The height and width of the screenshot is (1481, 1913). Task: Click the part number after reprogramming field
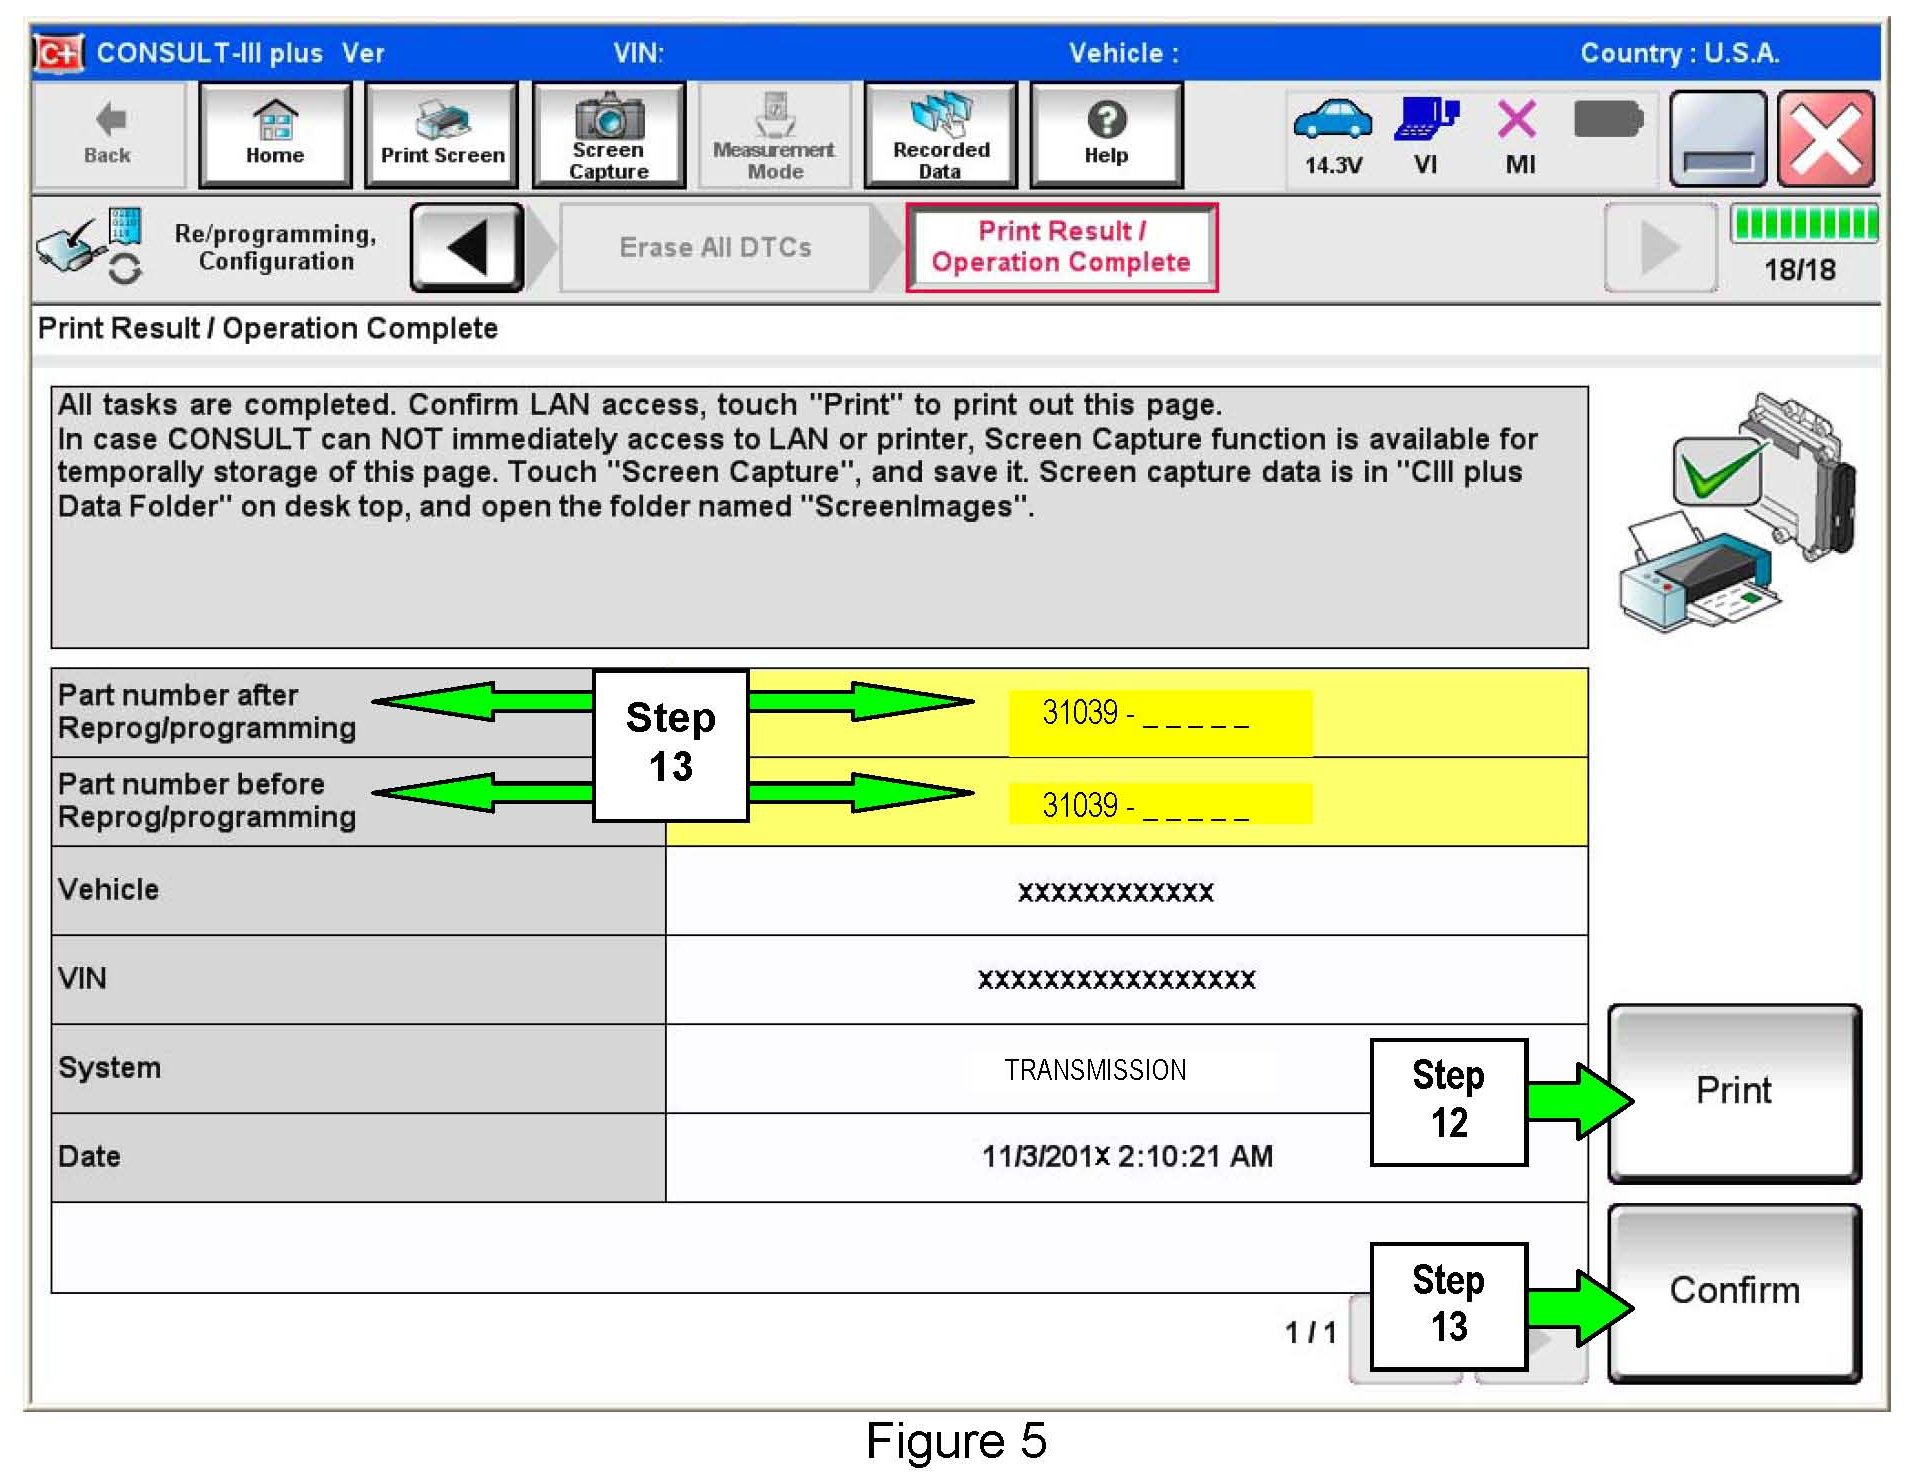(x=1160, y=714)
